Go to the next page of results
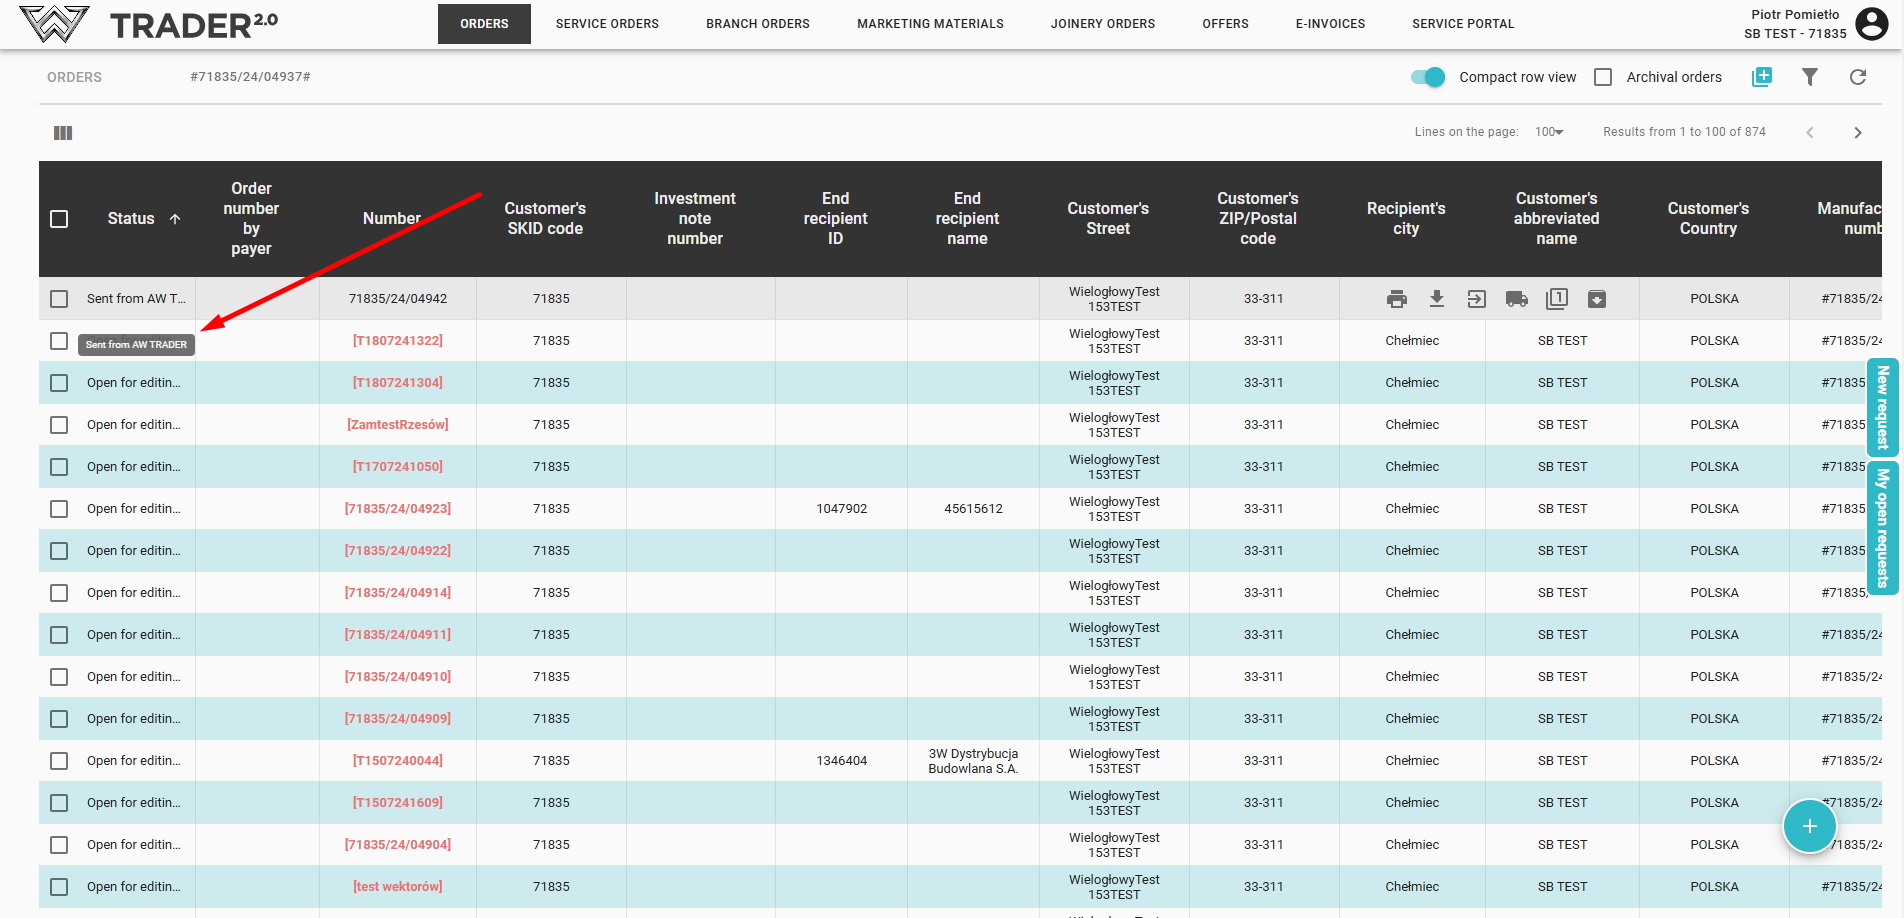 coord(1858,133)
